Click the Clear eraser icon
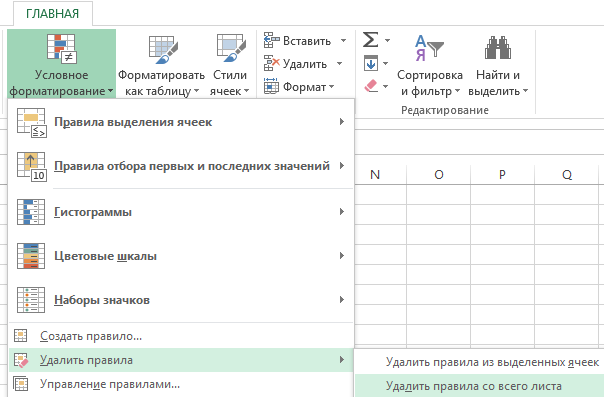 [371, 86]
